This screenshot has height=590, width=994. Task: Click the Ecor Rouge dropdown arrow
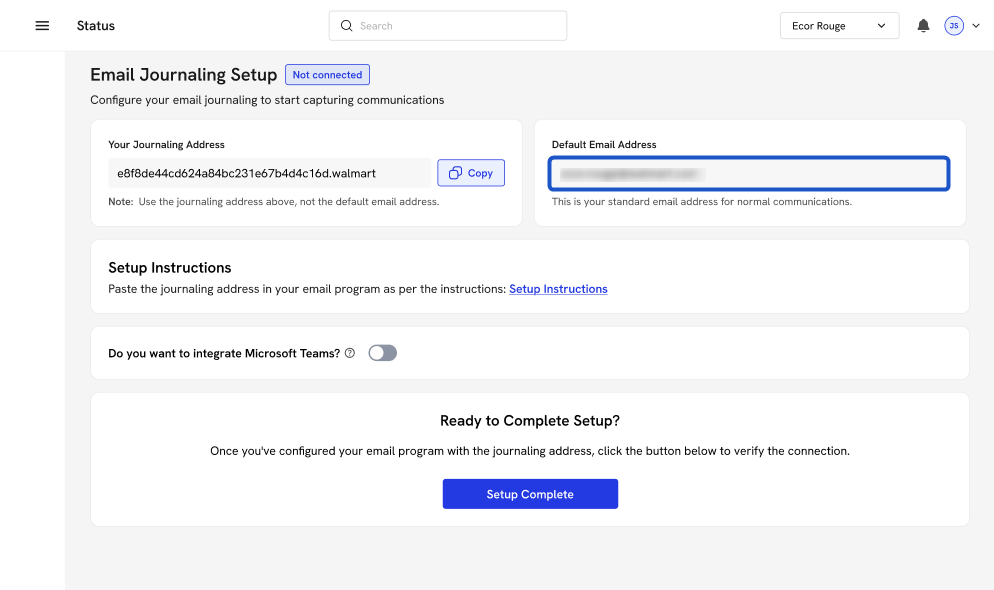click(881, 26)
